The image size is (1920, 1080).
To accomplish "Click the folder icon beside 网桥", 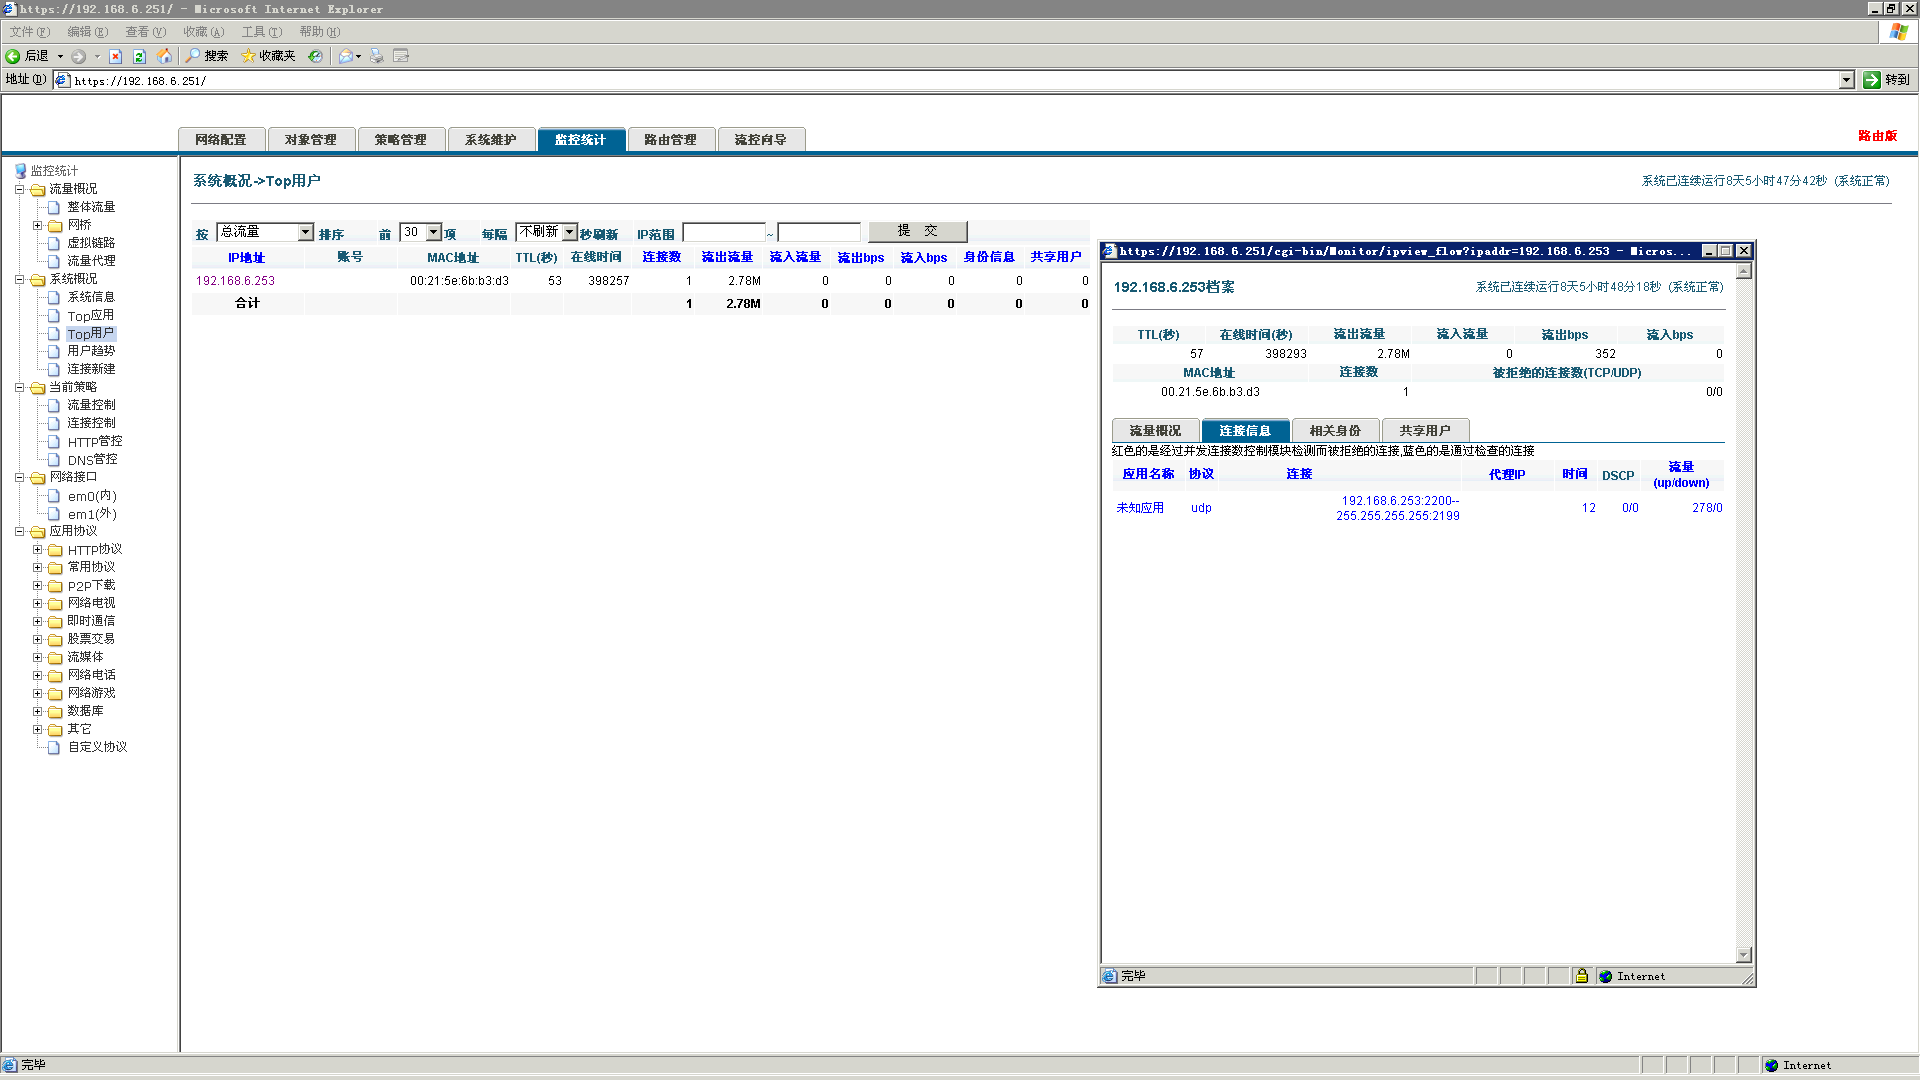I will point(55,226).
